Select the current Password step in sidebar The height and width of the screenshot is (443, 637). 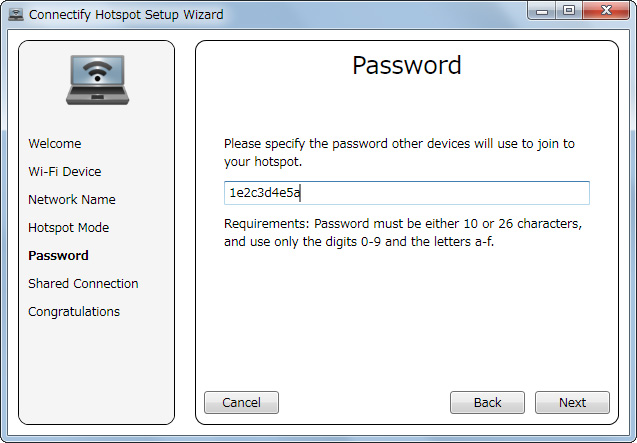(58, 256)
